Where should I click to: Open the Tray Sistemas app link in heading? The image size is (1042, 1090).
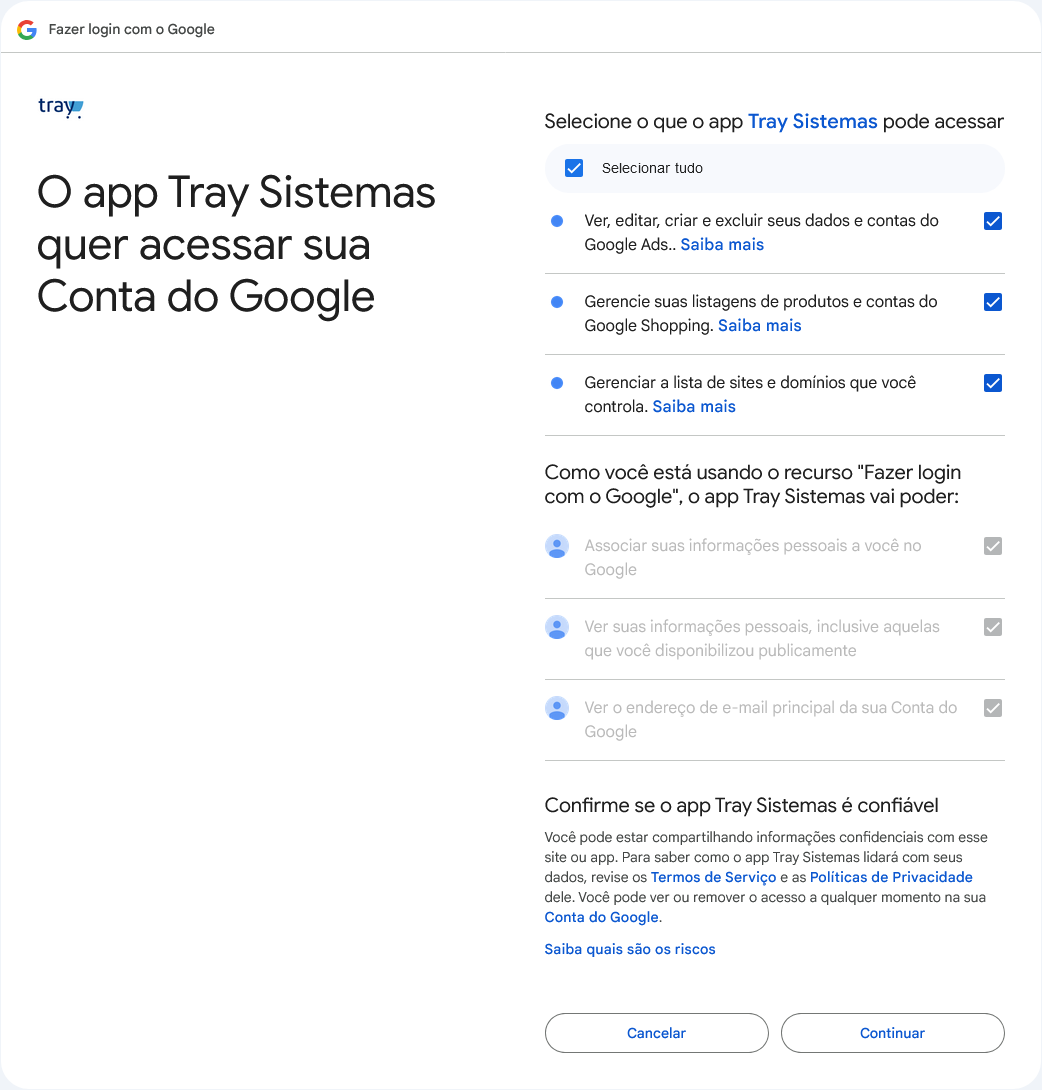pyautogui.click(x=813, y=122)
